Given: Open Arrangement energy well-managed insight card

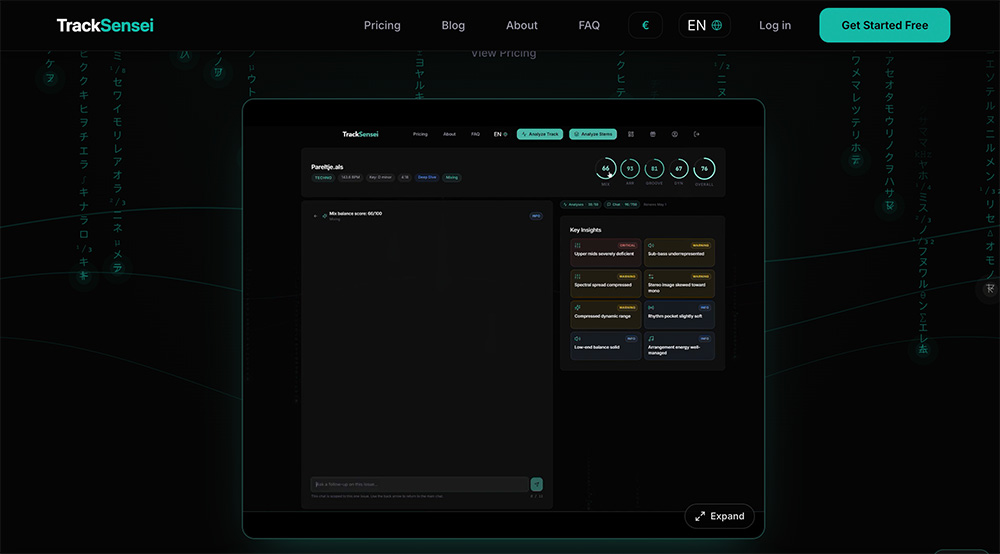Looking at the screenshot, I should (x=679, y=346).
